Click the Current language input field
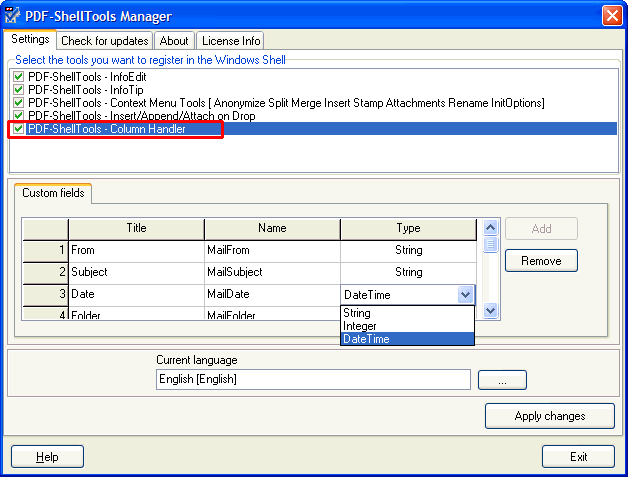This screenshot has width=628, height=477. click(313, 379)
